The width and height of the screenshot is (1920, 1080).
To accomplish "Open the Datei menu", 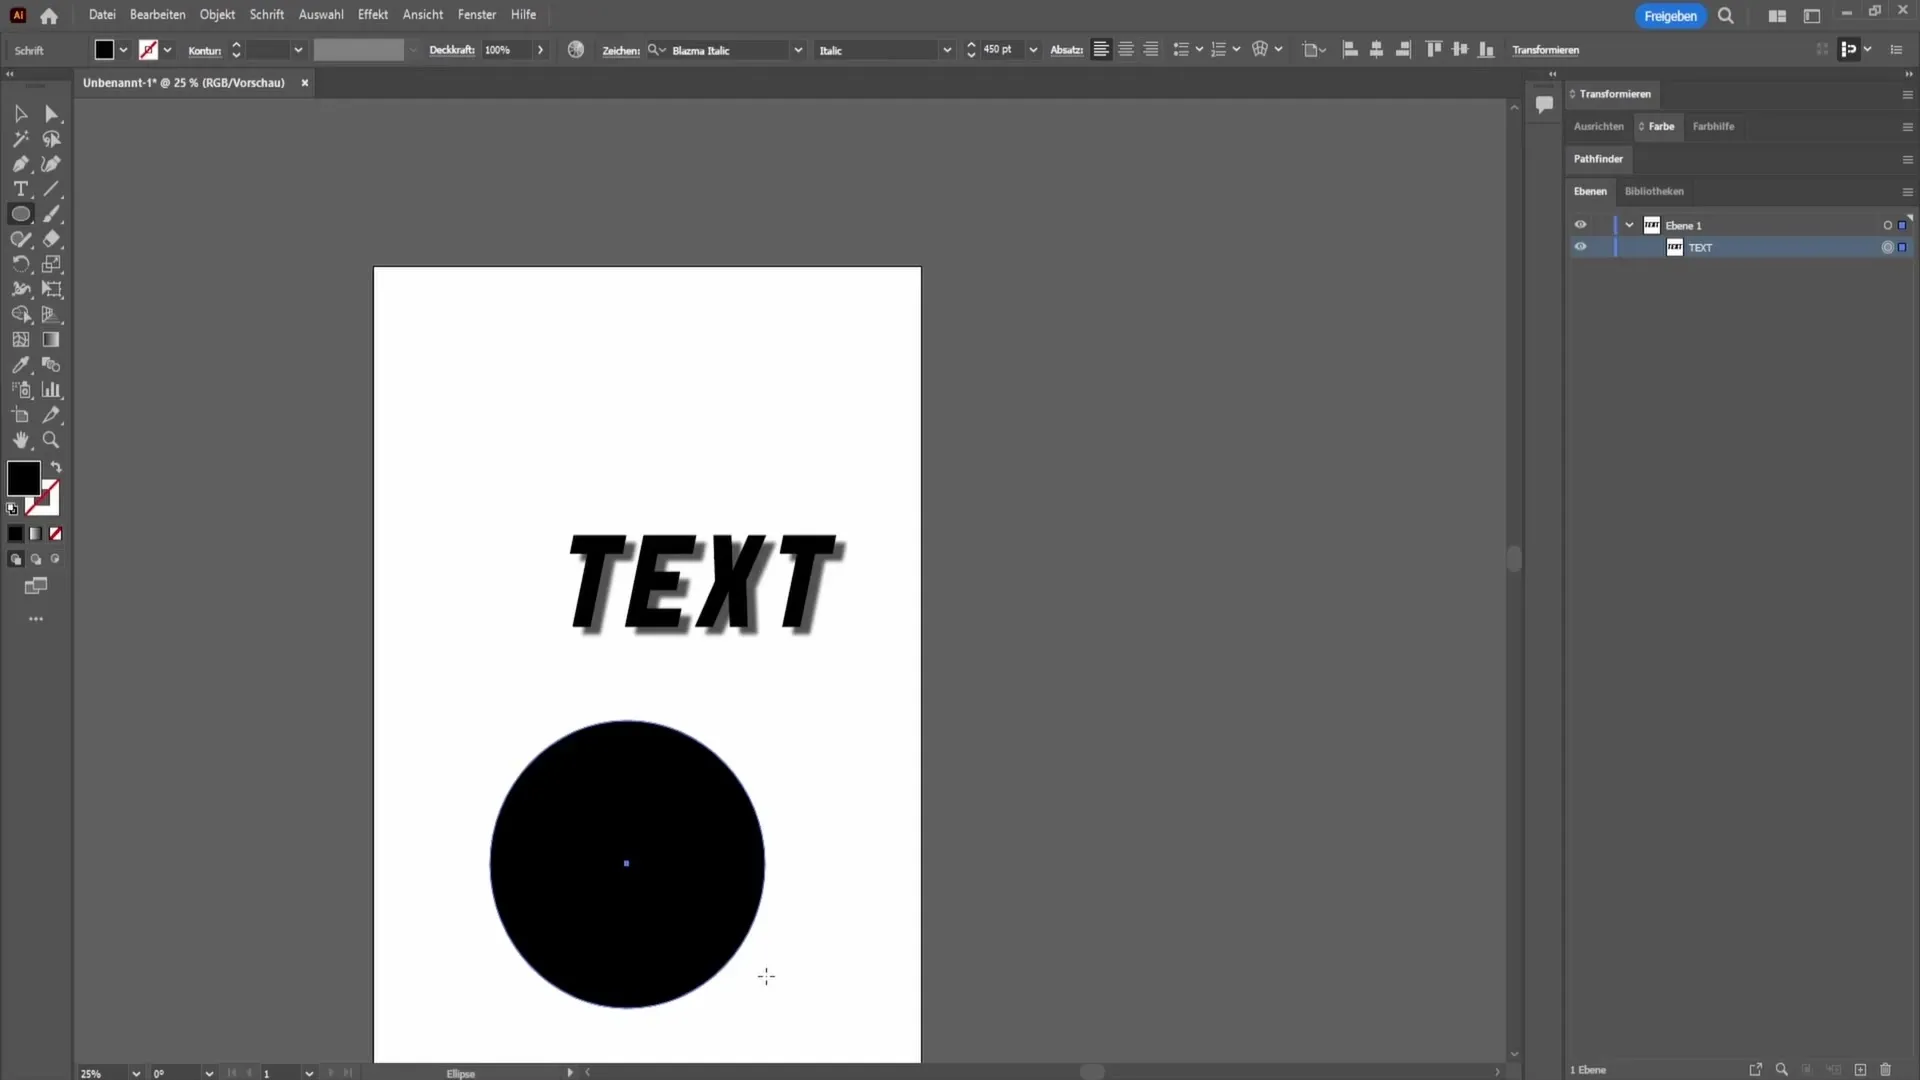I will click(x=102, y=15).
